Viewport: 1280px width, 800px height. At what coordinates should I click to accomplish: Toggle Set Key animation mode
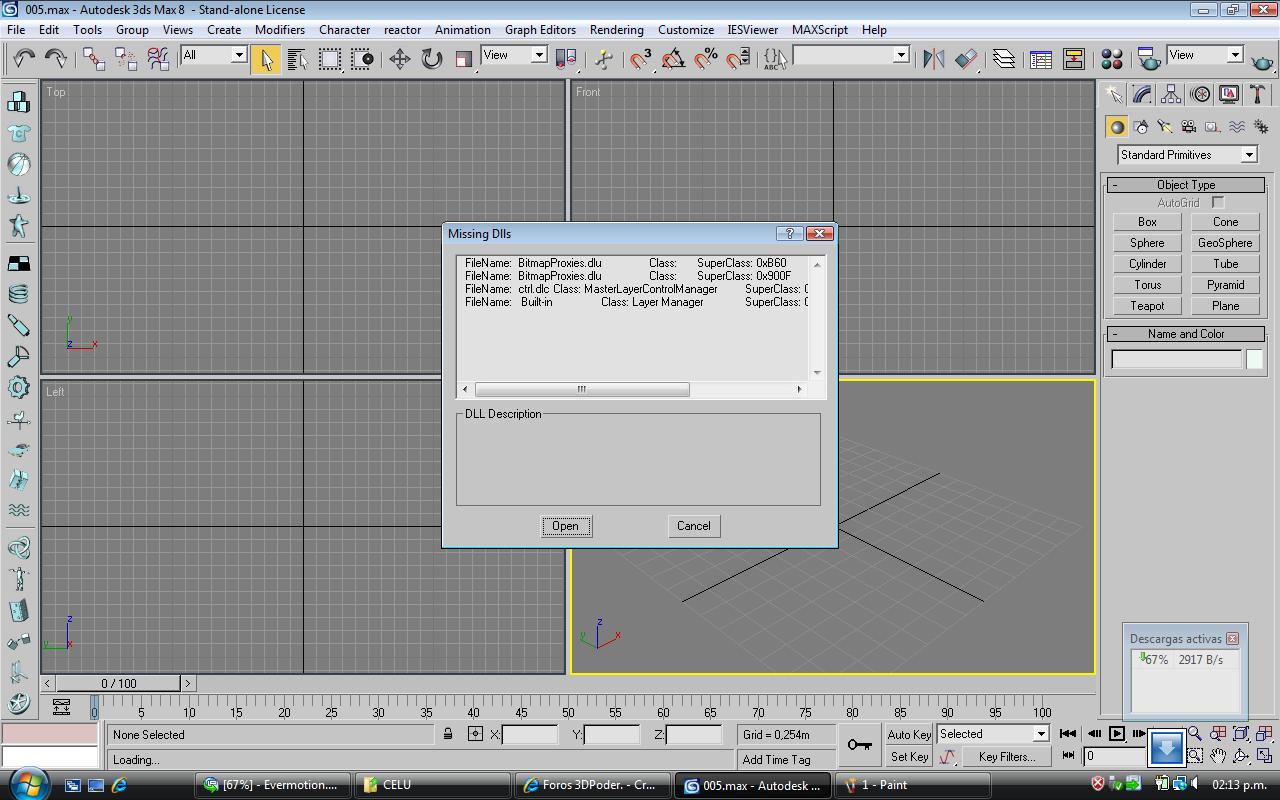[x=909, y=757]
